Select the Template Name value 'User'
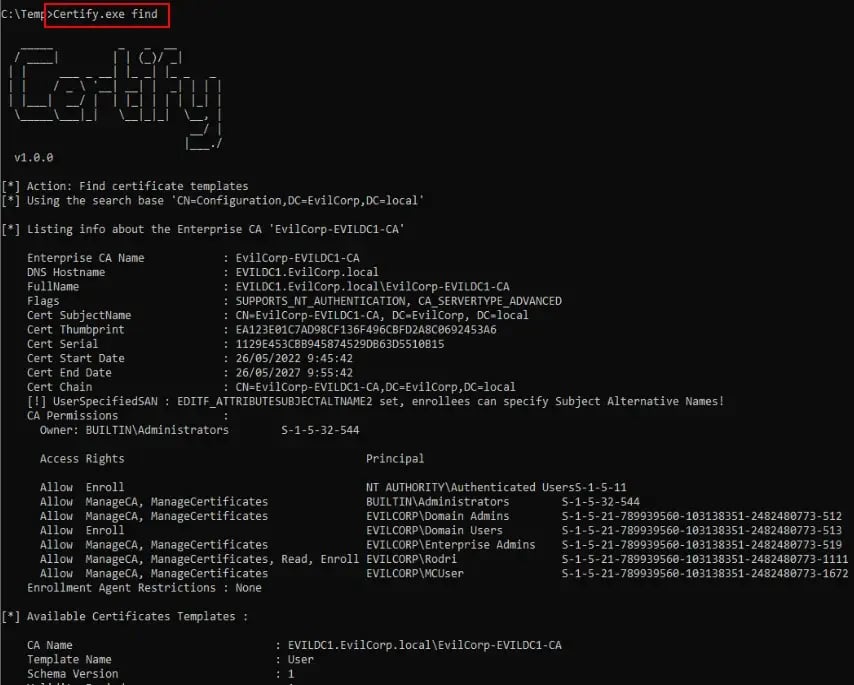The width and height of the screenshot is (854, 685). click(301, 659)
